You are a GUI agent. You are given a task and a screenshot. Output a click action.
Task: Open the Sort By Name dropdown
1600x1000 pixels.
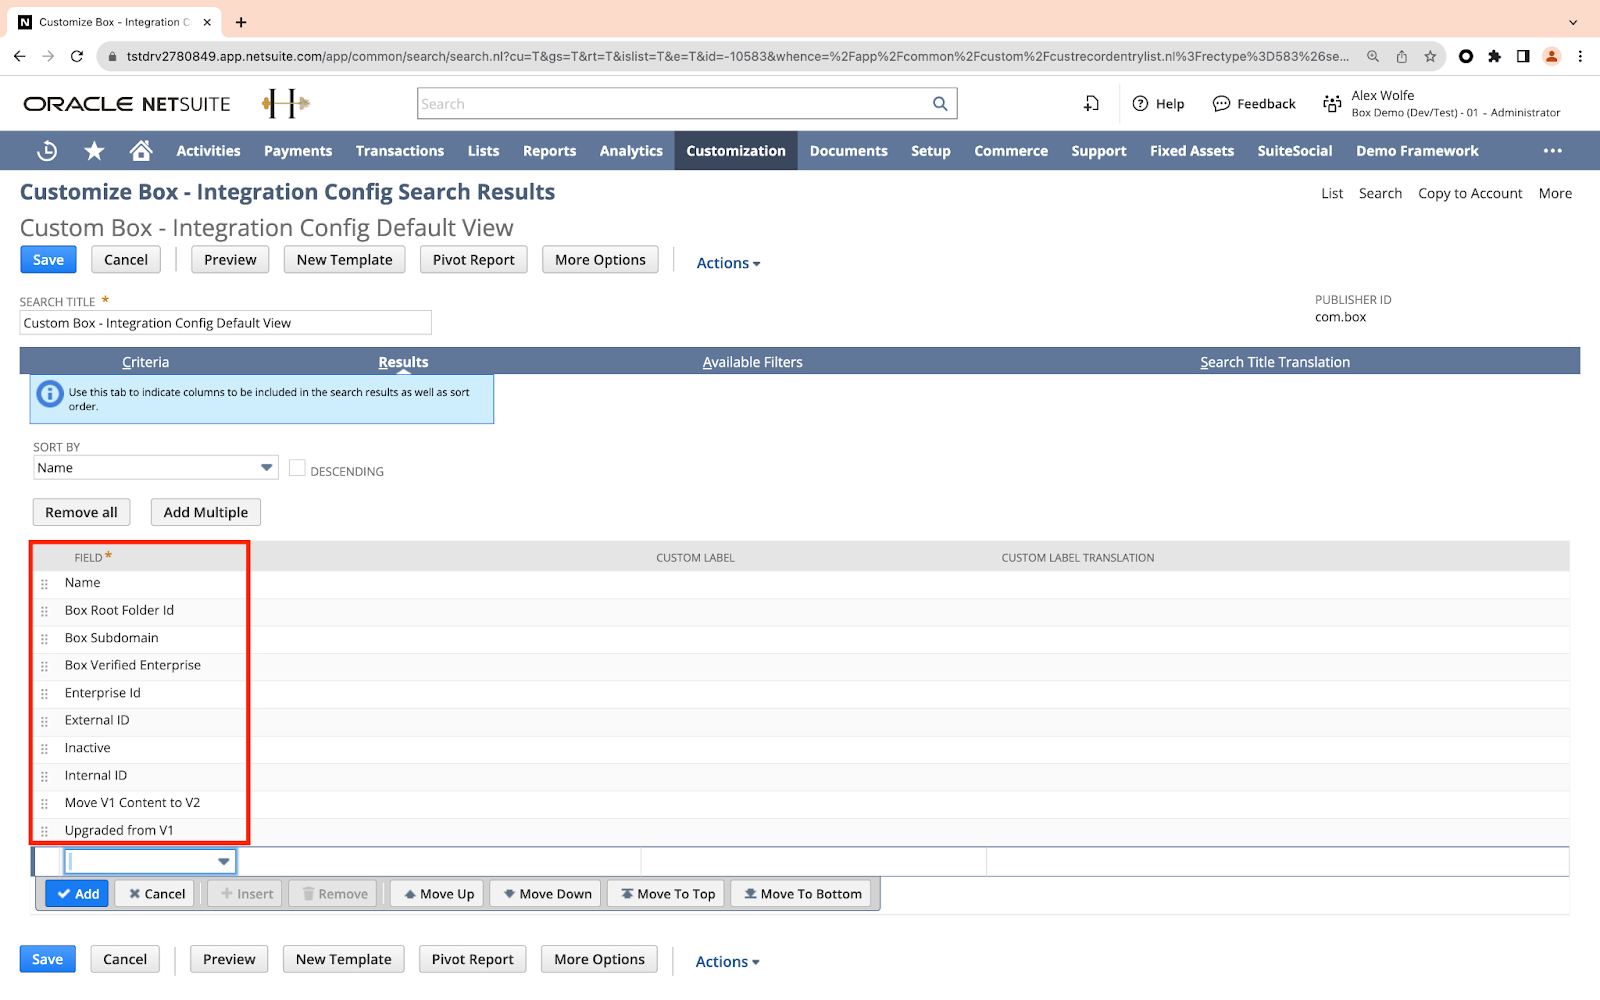[x=266, y=468]
